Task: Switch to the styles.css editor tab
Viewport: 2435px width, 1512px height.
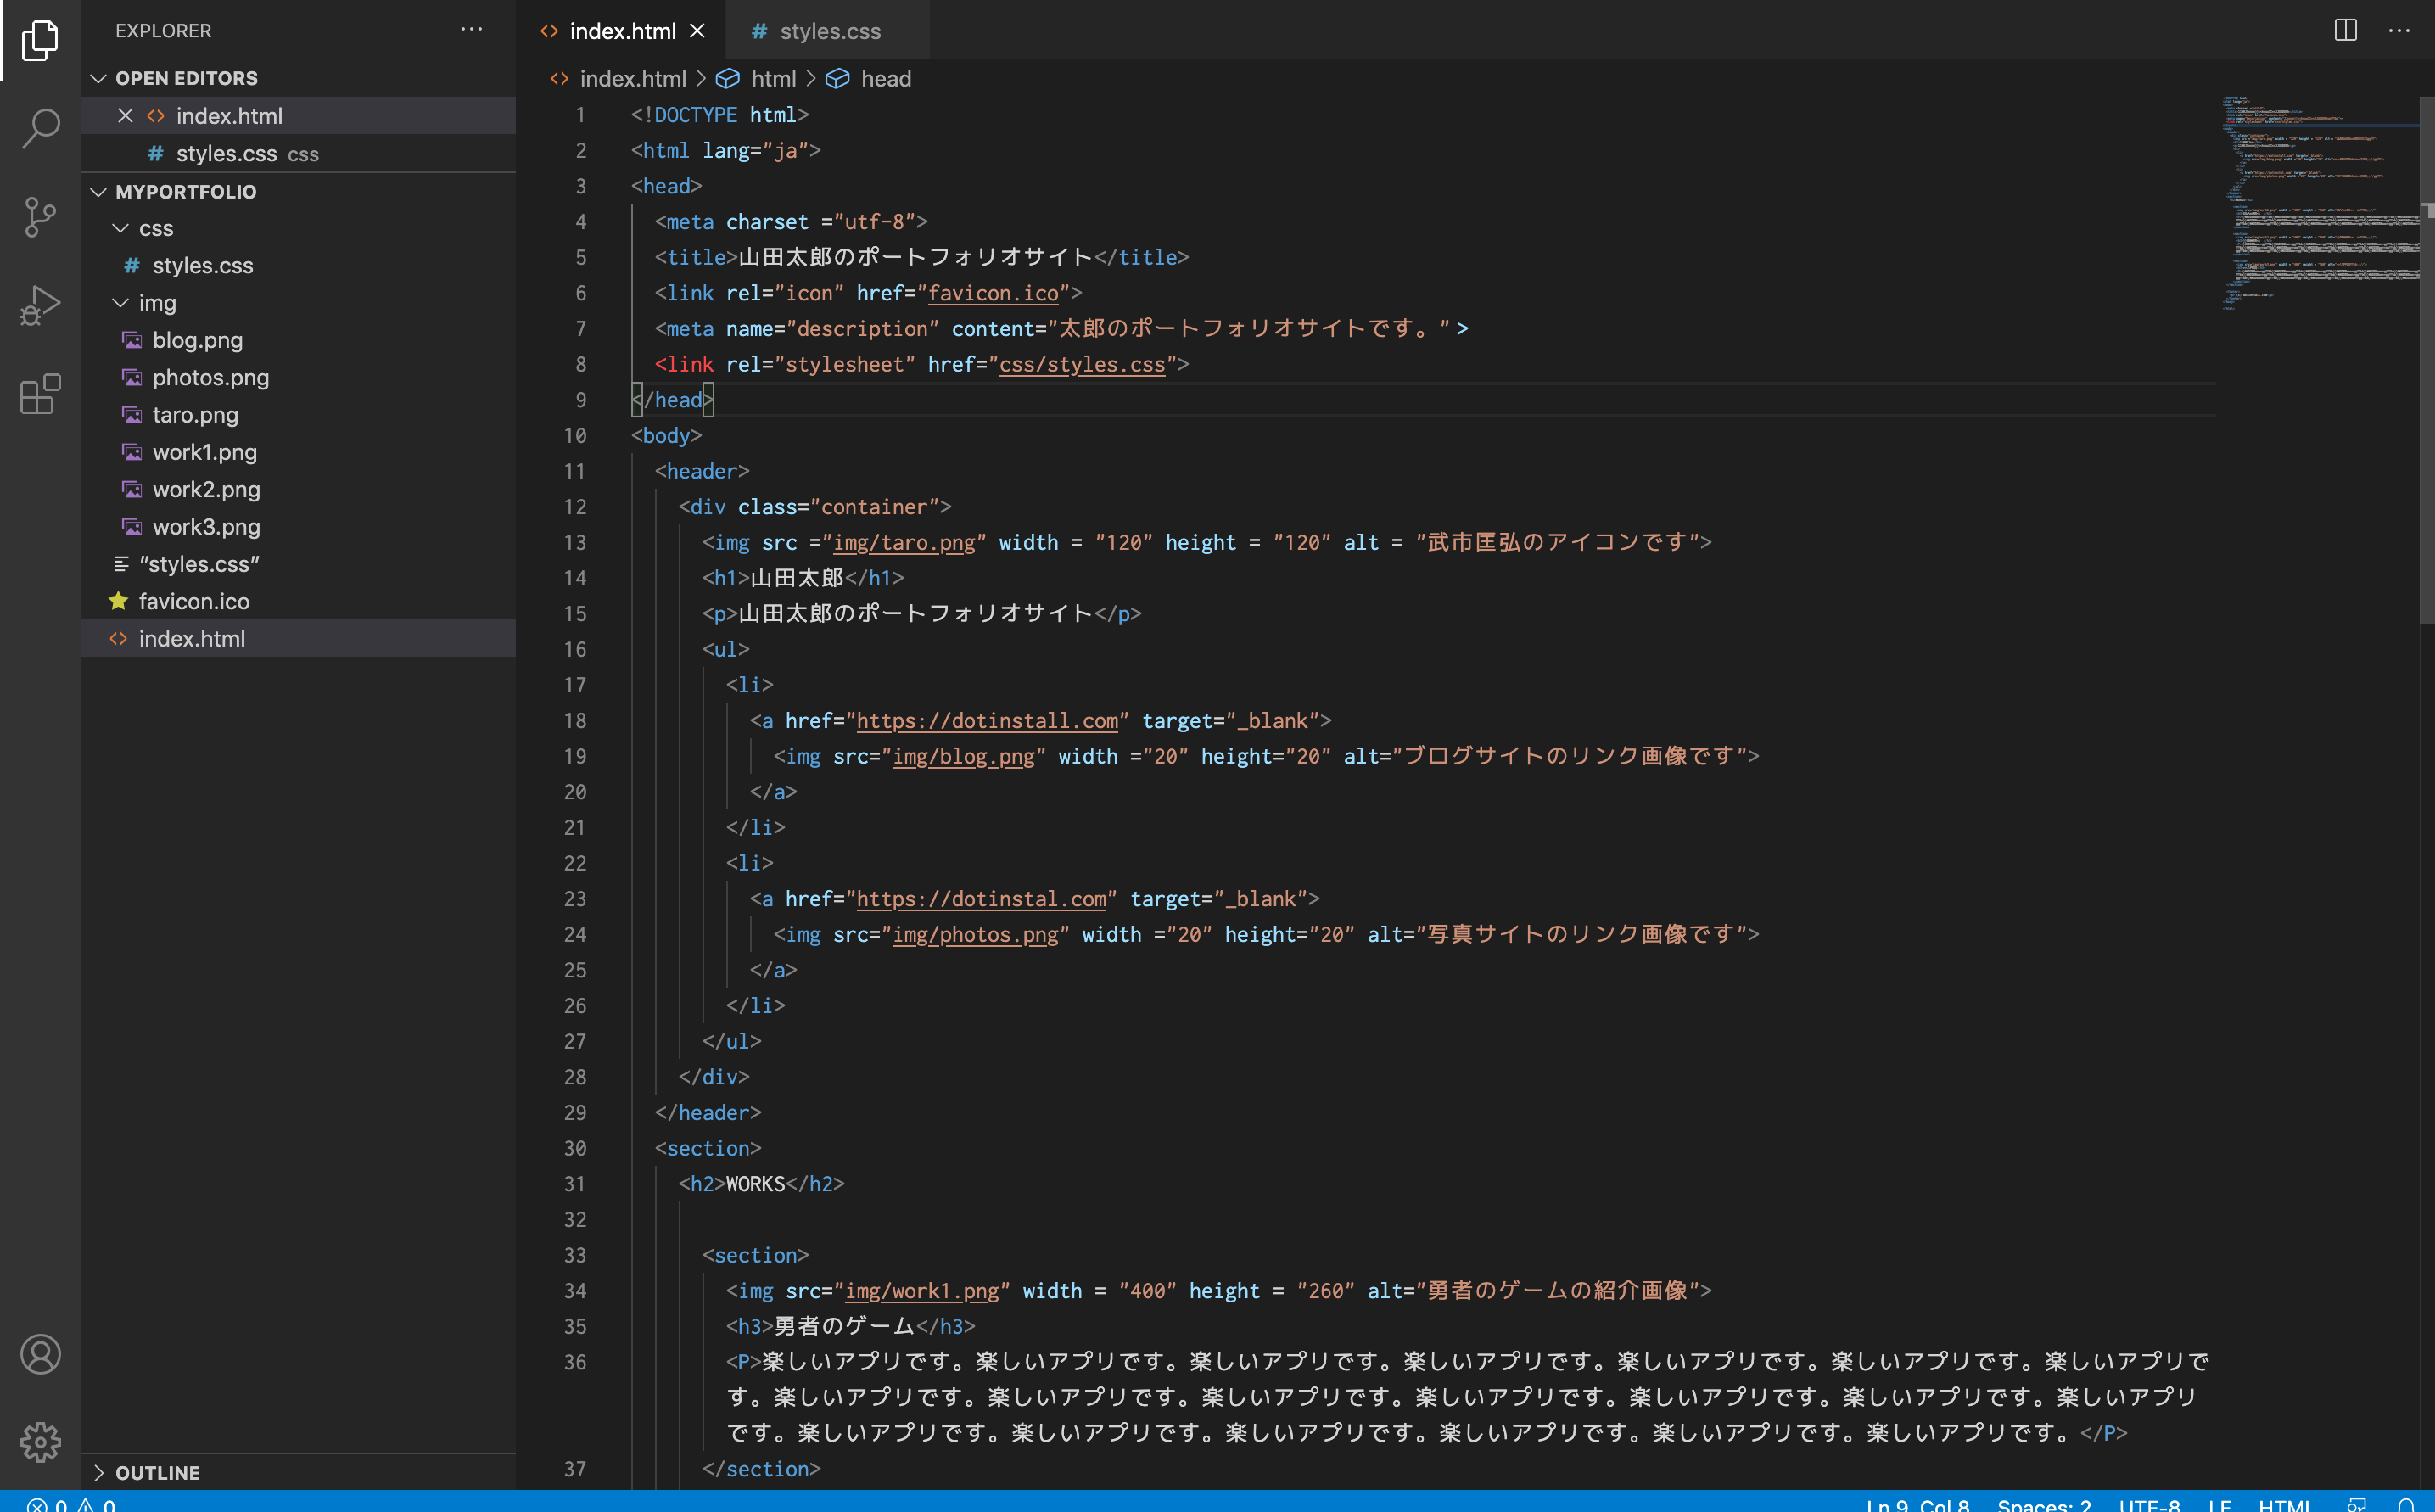Action: pyautogui.click(x=828, y=31)
